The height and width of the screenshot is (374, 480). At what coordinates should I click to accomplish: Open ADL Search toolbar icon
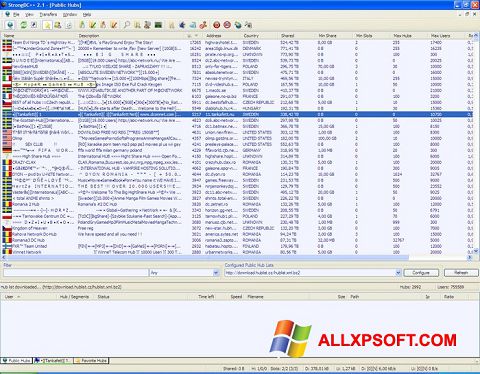coord(137,25)
